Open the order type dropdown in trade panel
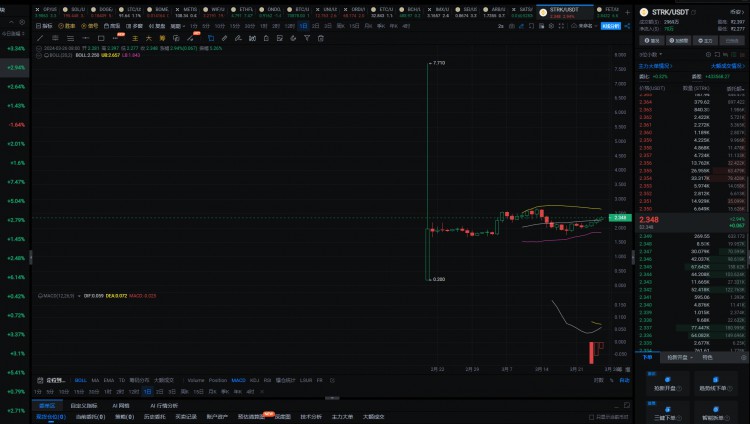The image size is (750, 424). 680,357
